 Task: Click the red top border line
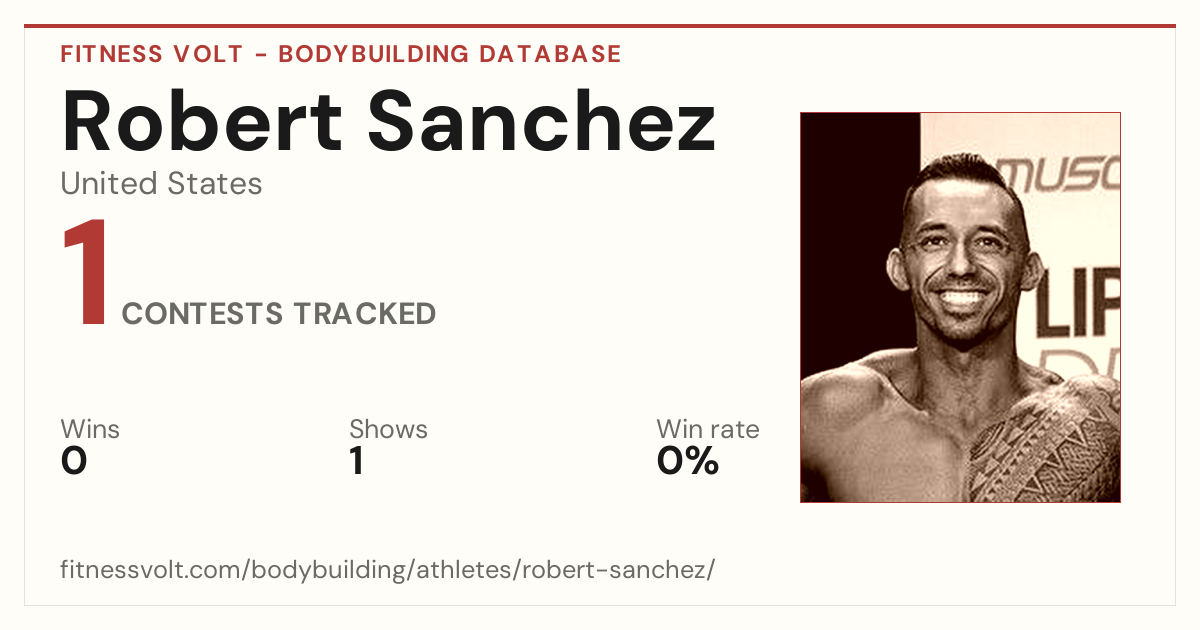[x=600, y=26]
